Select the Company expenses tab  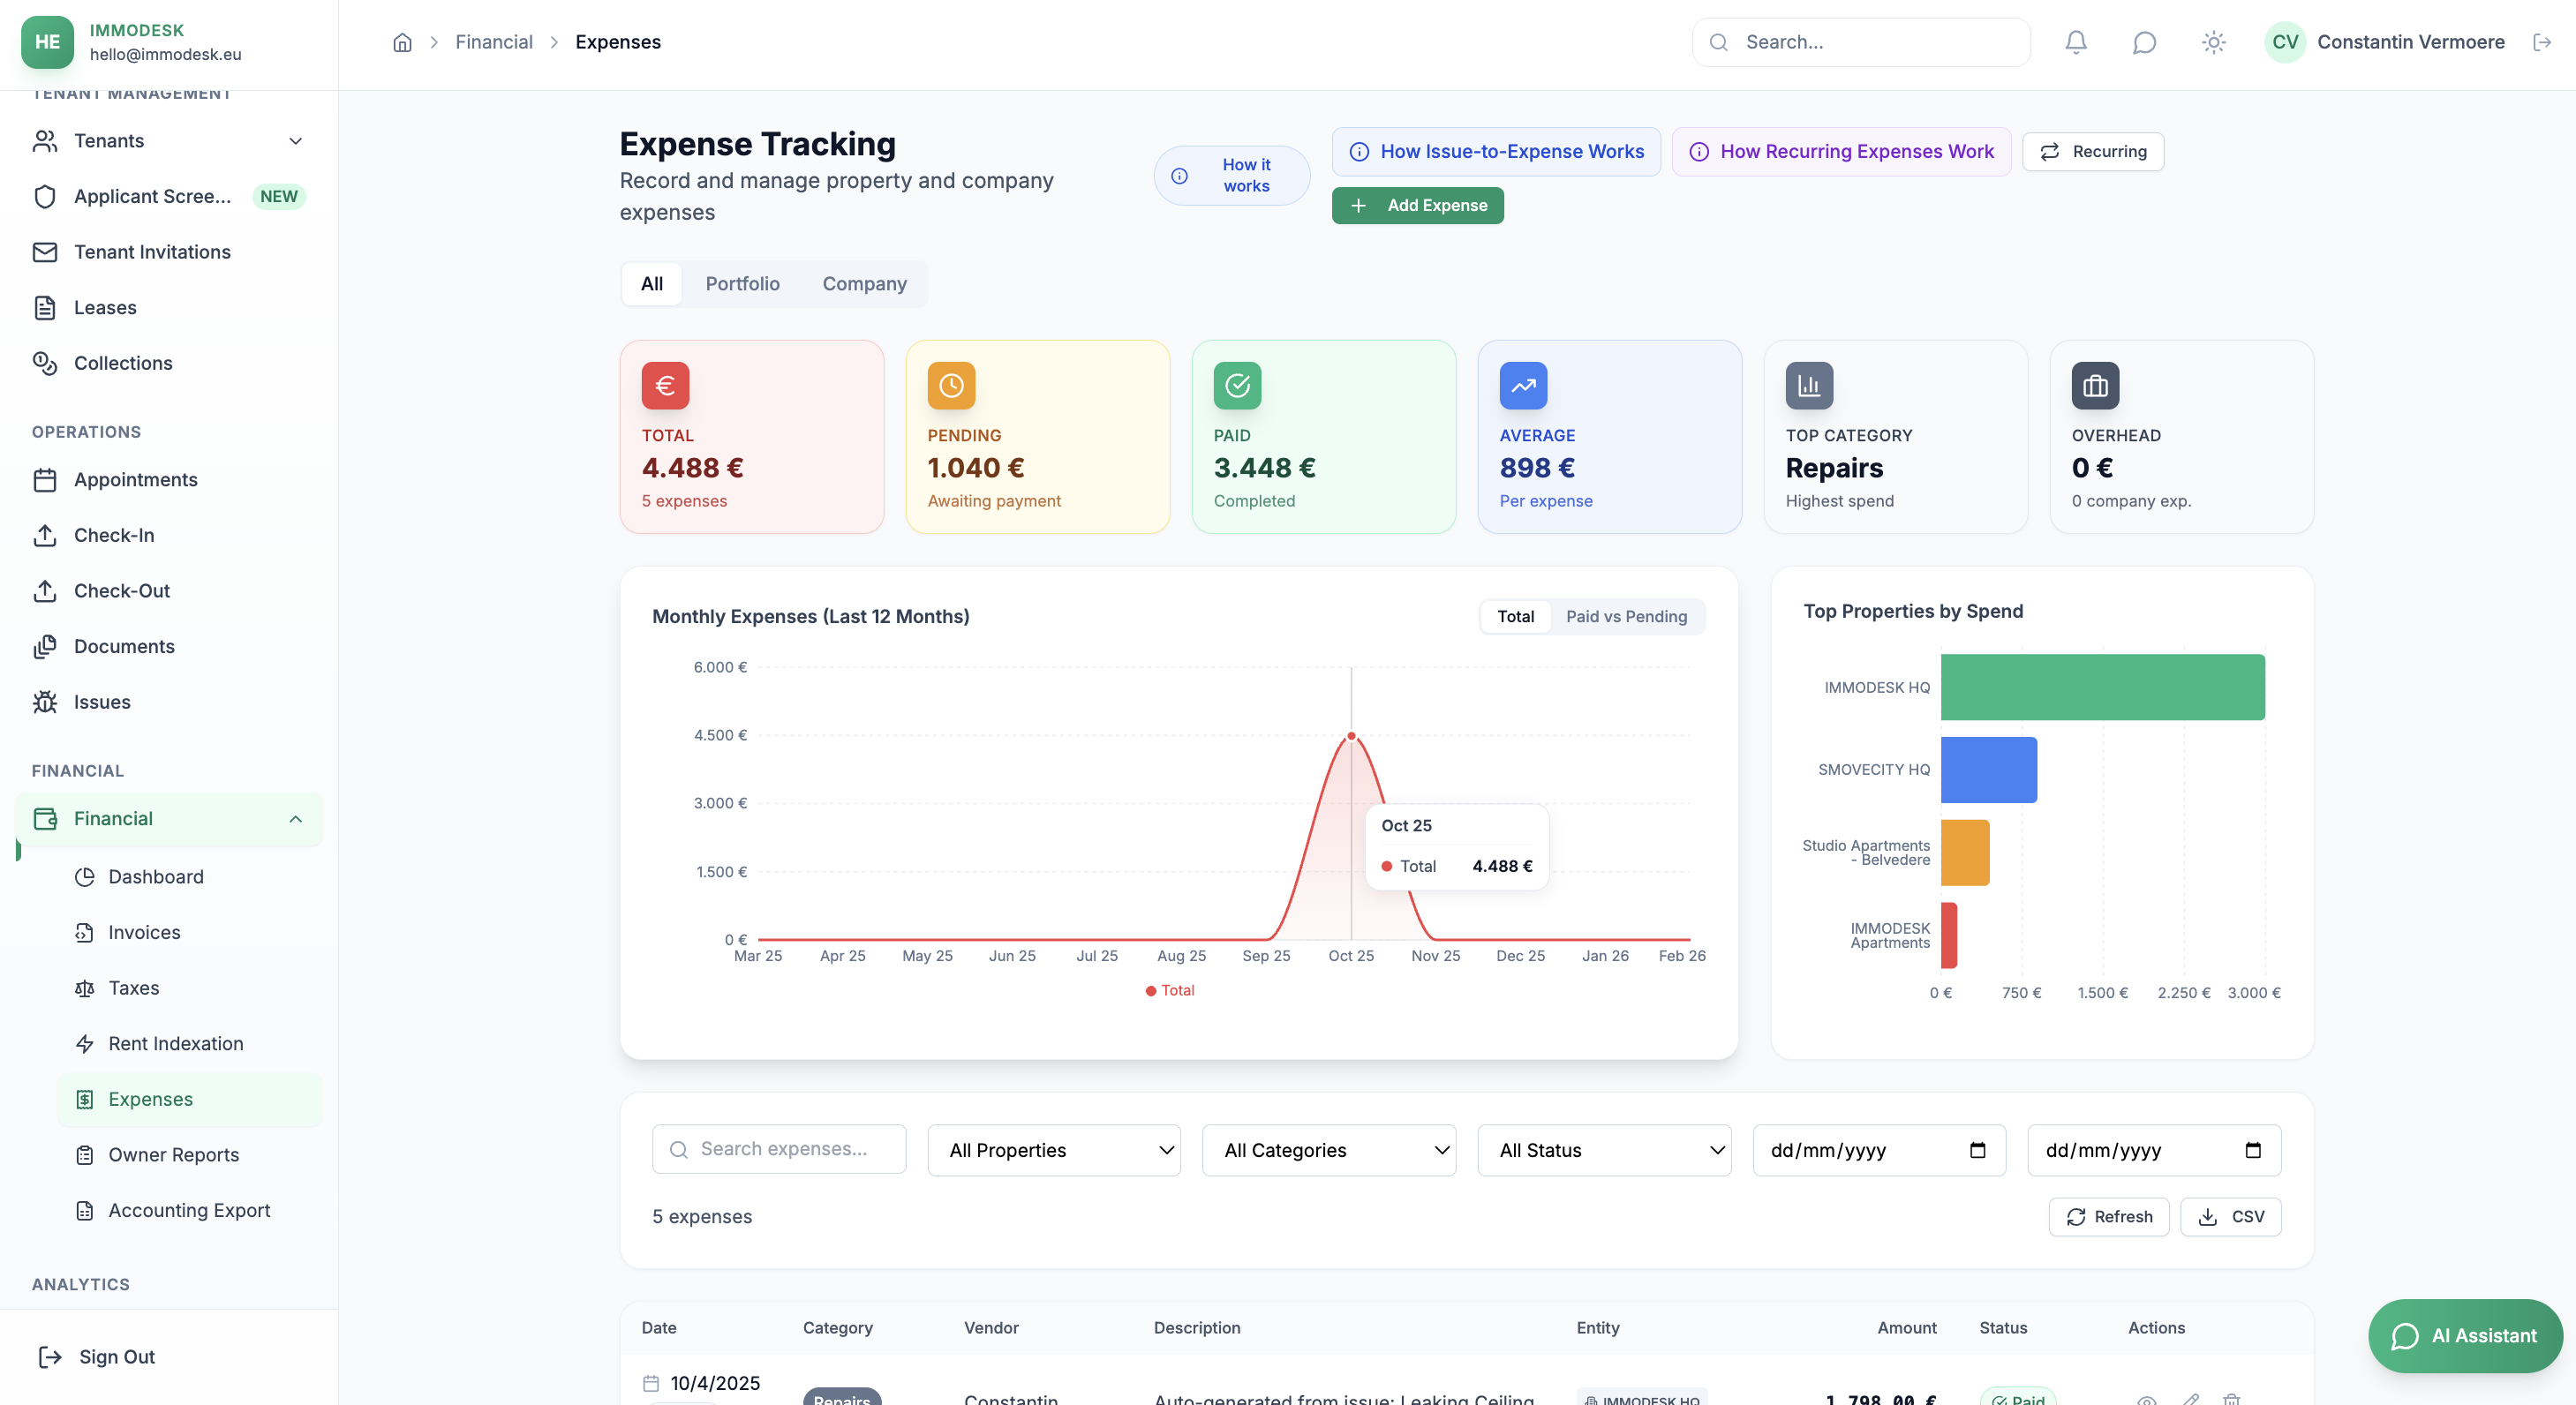(864, 284)
